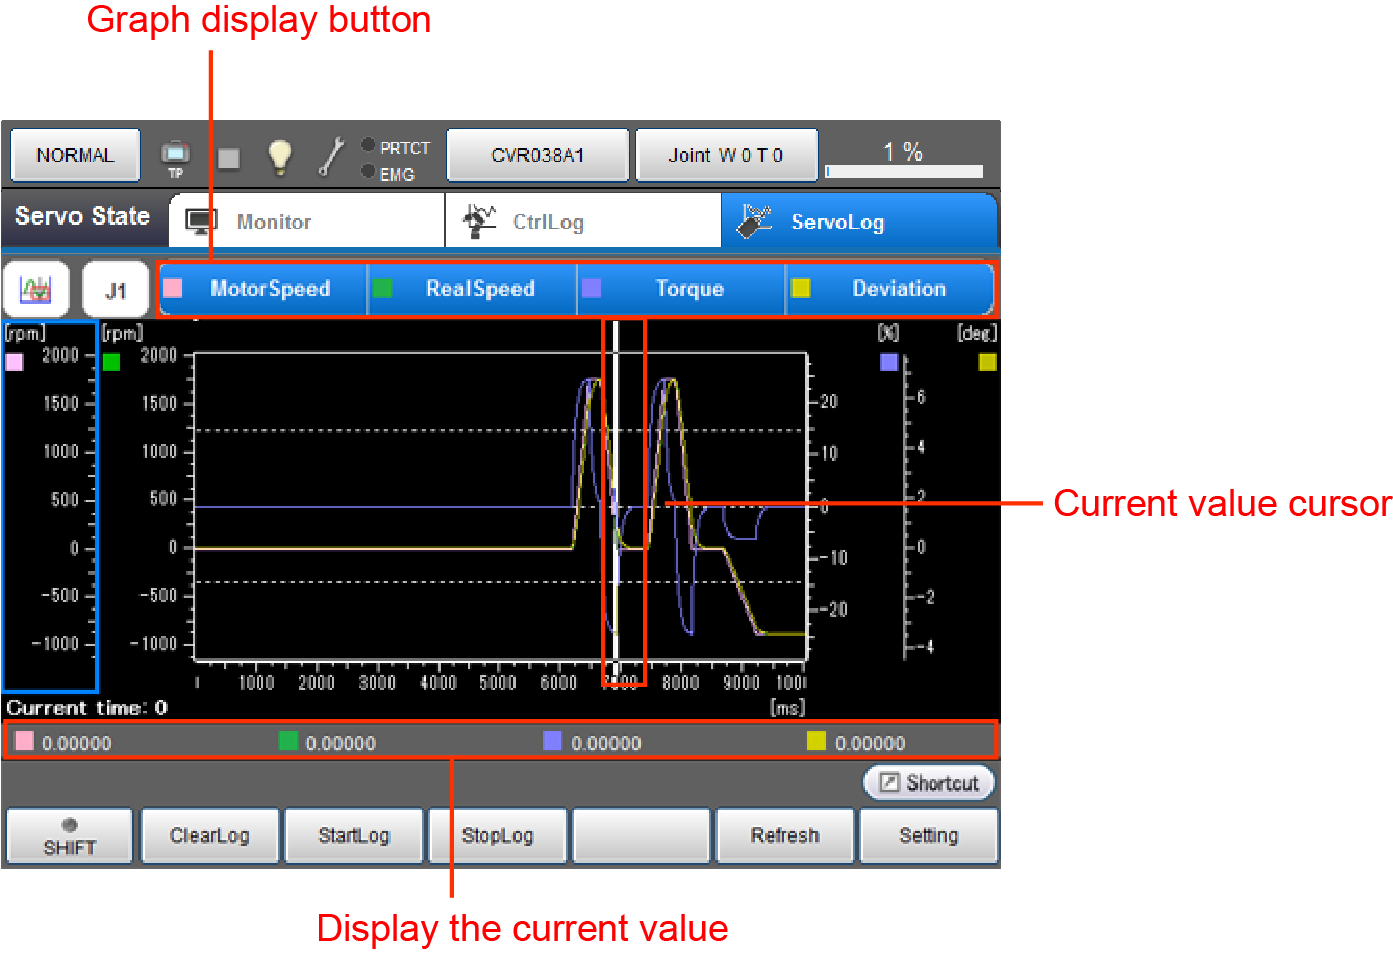Open the J1 joint selector
Viewport: 1393px width, 954px height.
[x=116, y=290]
